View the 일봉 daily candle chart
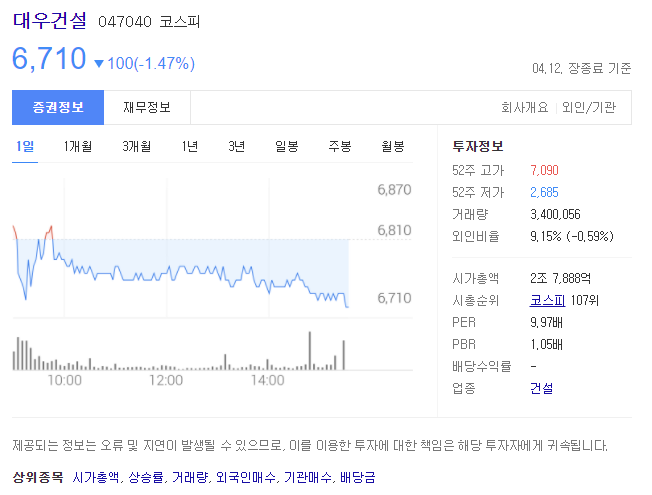Screen dimensions: 652x495 pyautogui.click(x=286, y=146)
